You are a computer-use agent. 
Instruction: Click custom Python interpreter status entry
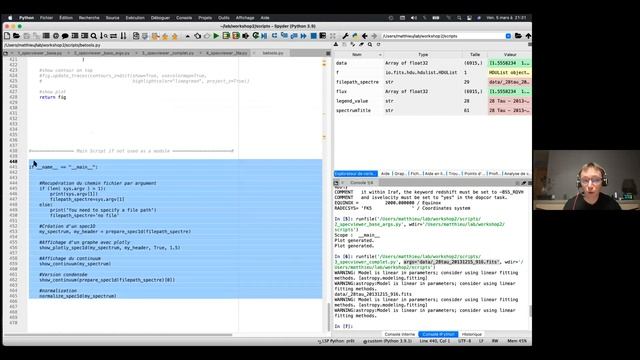click(x=388, y=341)
